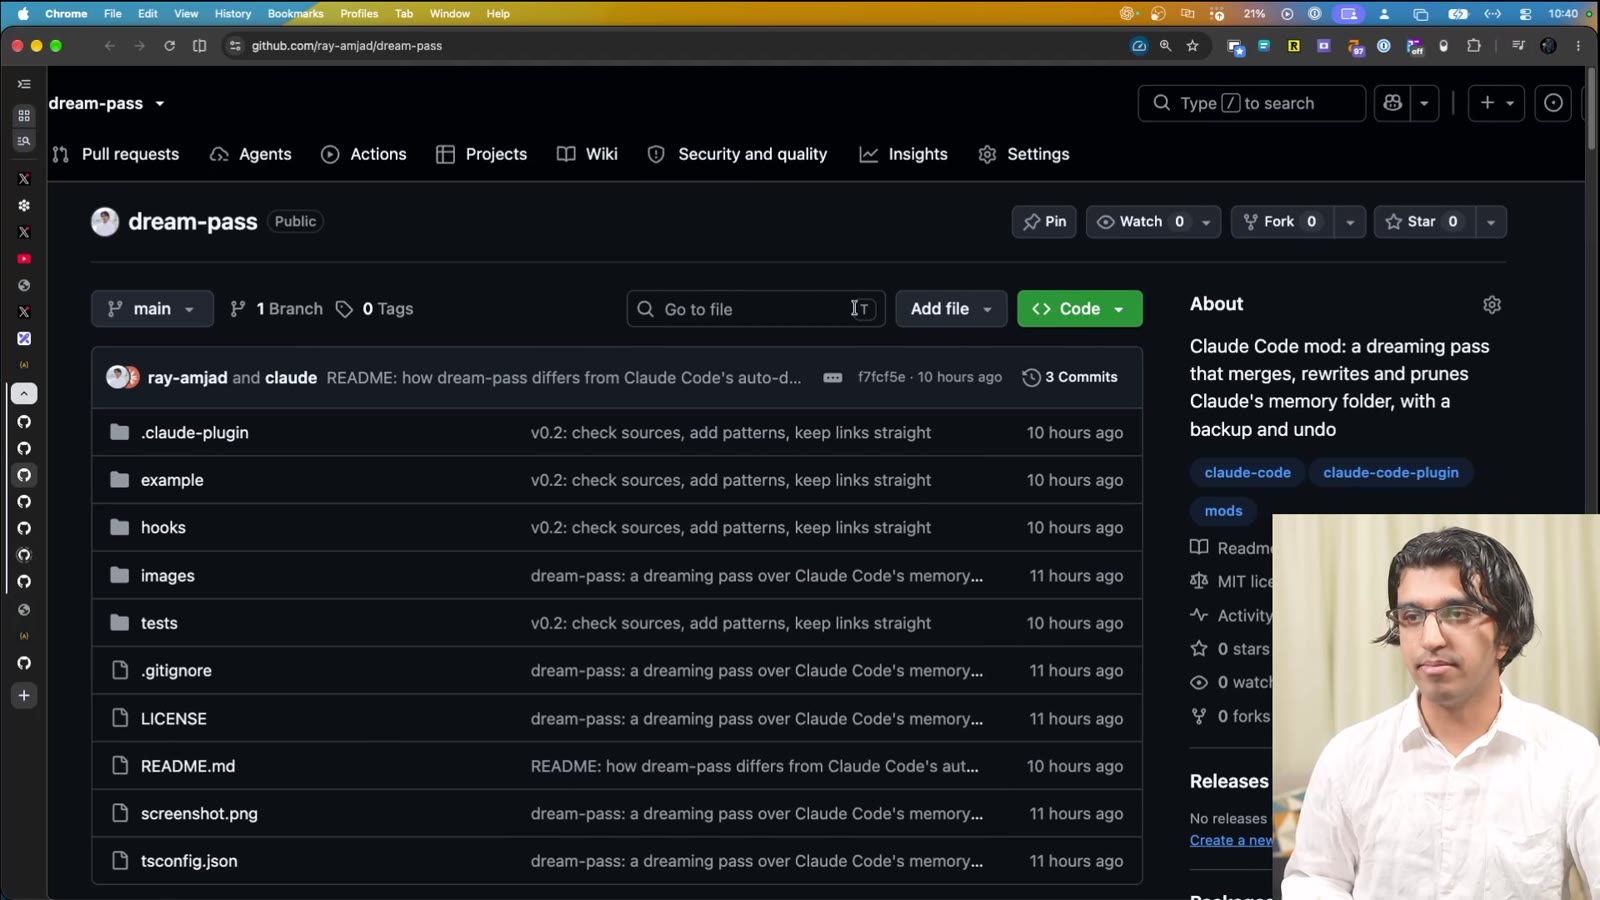View the 3 Commits history
1600x900 pixels.
(1070, 377)
